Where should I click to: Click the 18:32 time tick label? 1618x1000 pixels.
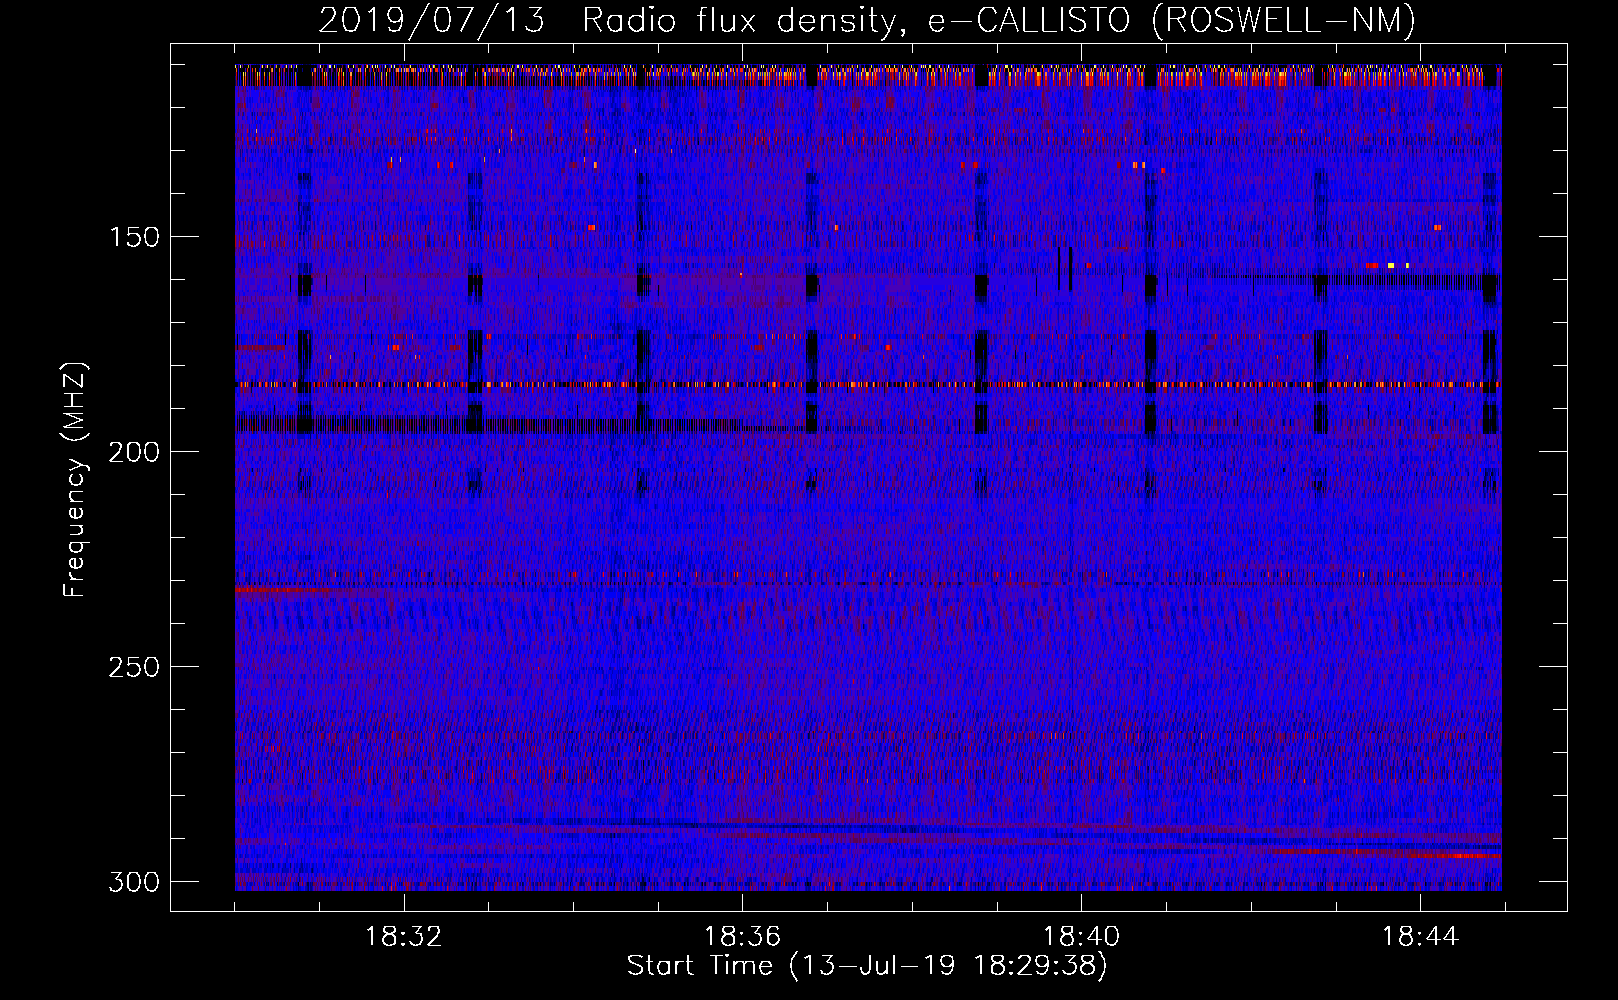coord(403,937)
